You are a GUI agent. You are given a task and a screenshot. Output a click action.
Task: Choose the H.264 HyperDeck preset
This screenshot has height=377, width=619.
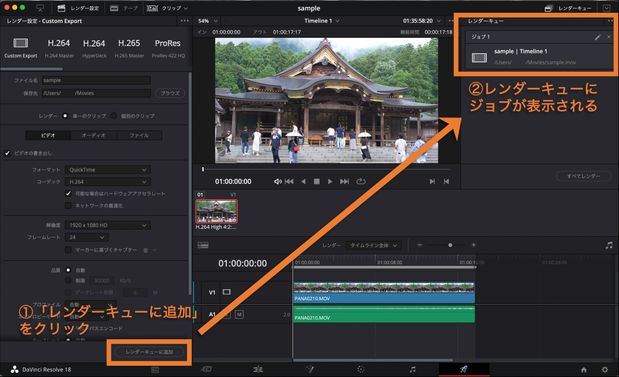94,48
